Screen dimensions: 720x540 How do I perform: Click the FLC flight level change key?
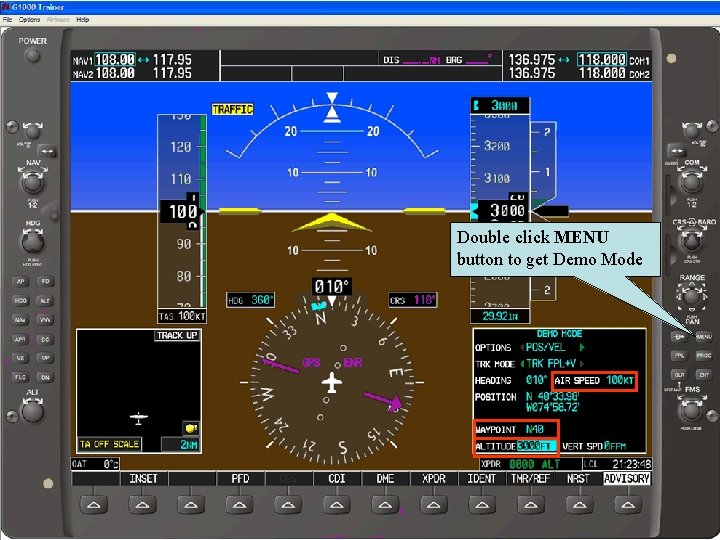click(20, 377)
